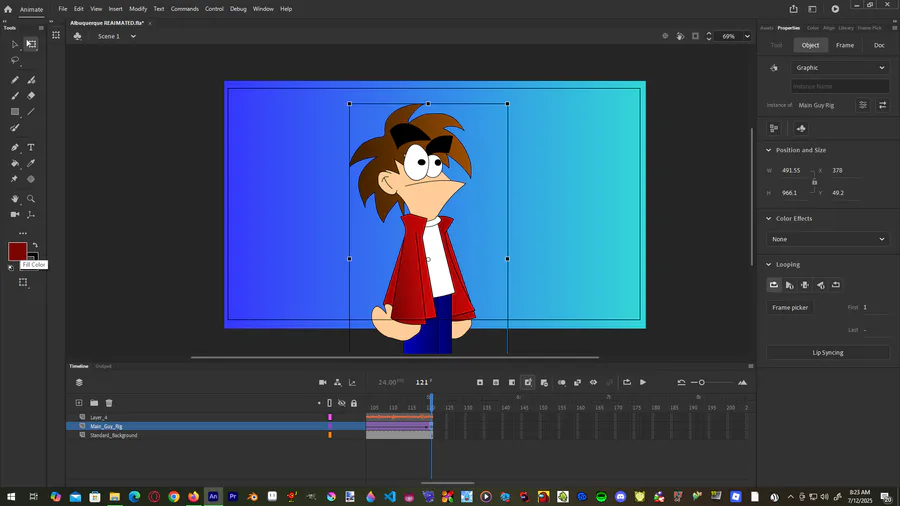Open the edit toolbar three-dots menu
900x506 pixels.
point(23,233)
